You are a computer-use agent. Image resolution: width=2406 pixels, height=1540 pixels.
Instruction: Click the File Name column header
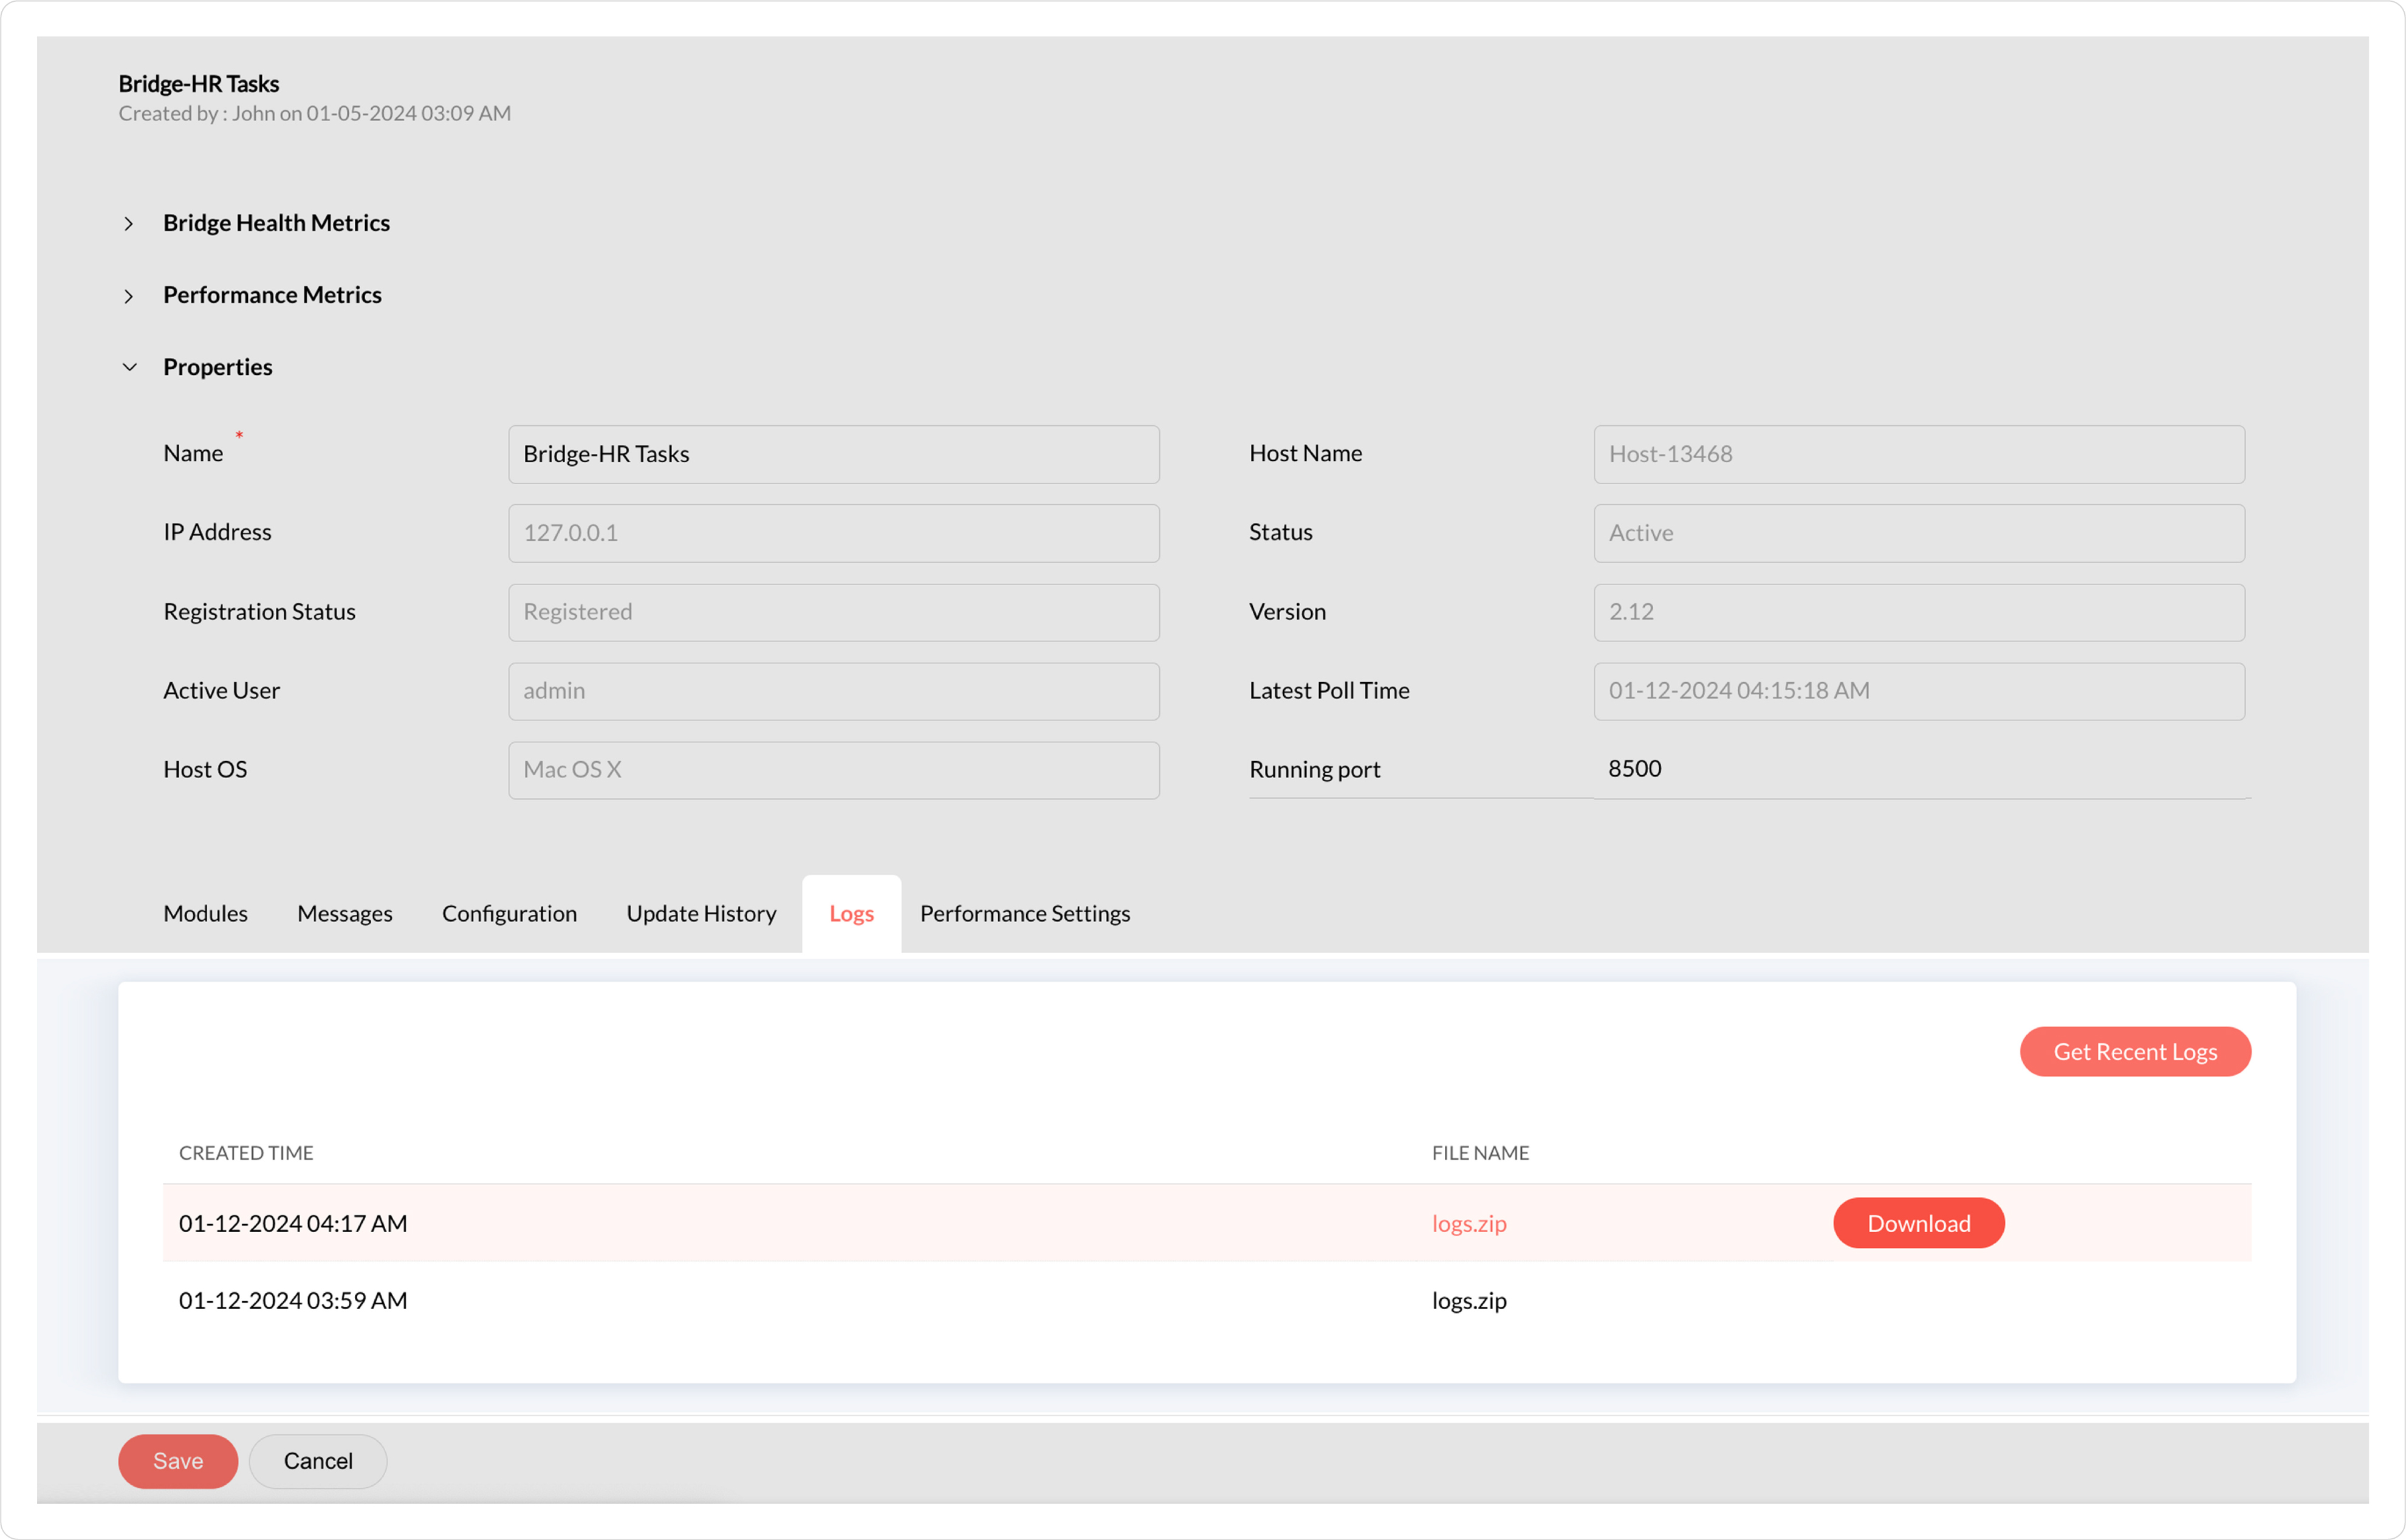coord(1479,1153)
